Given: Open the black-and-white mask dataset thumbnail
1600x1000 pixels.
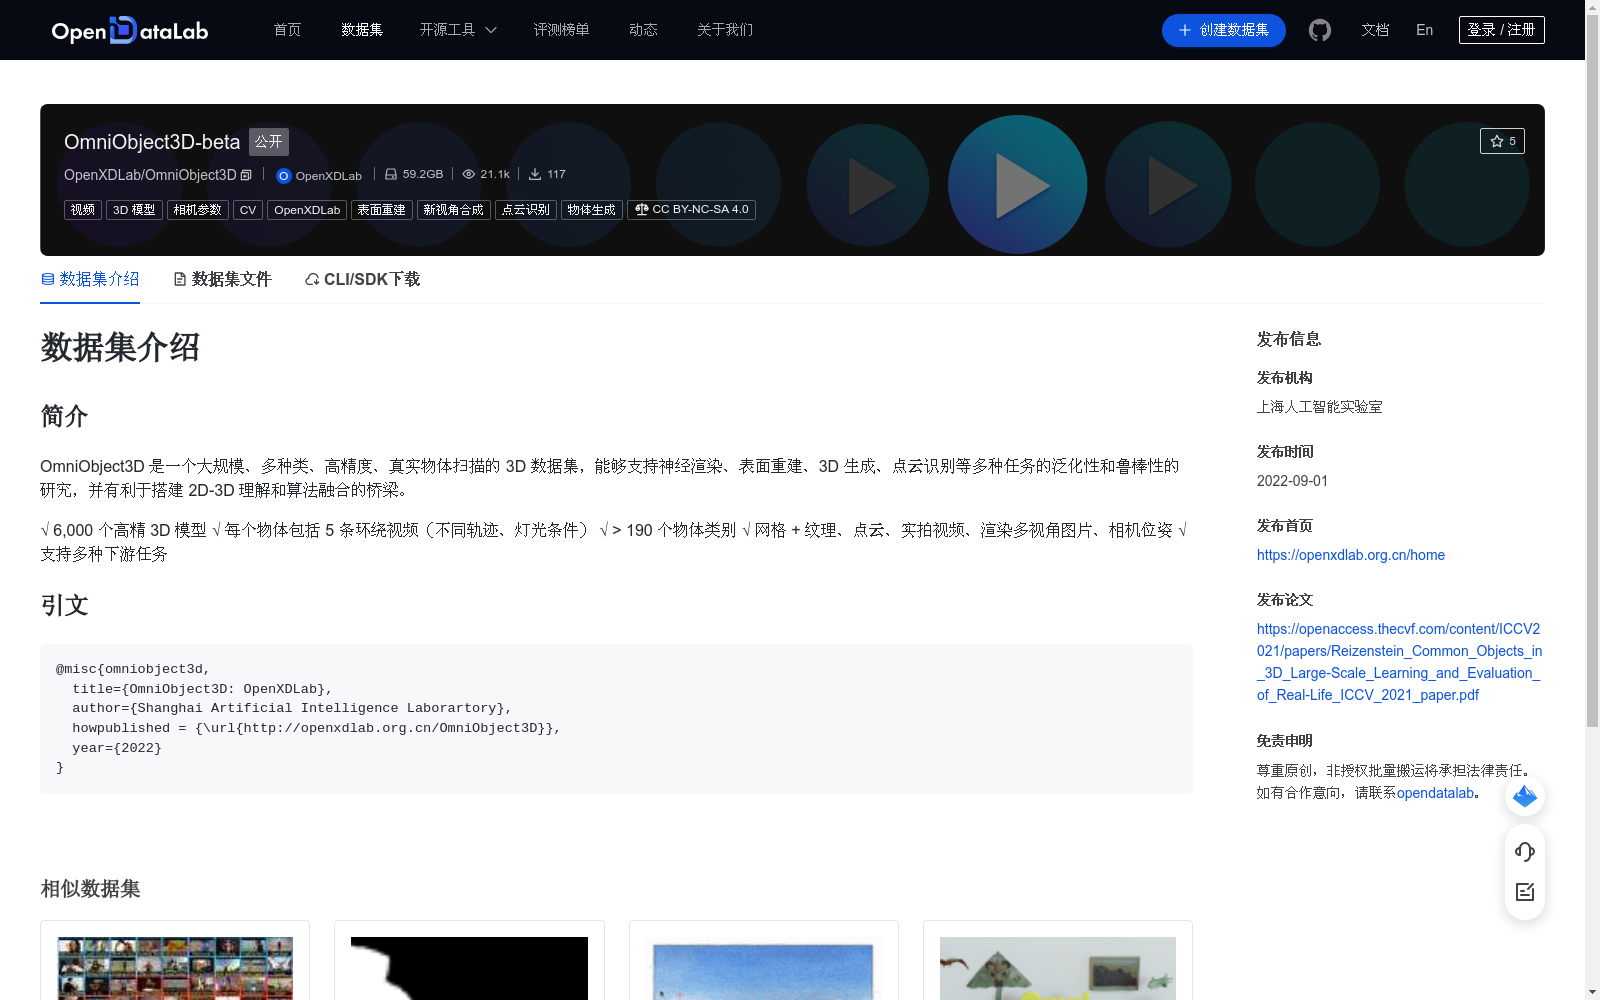Looking at the screenshot, I should point(469,967).
